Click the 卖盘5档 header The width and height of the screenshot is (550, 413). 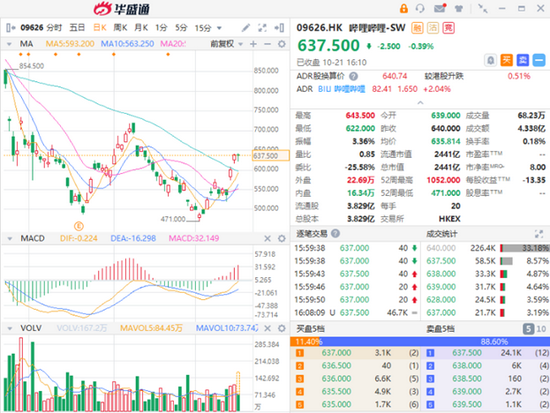[440, 329]
